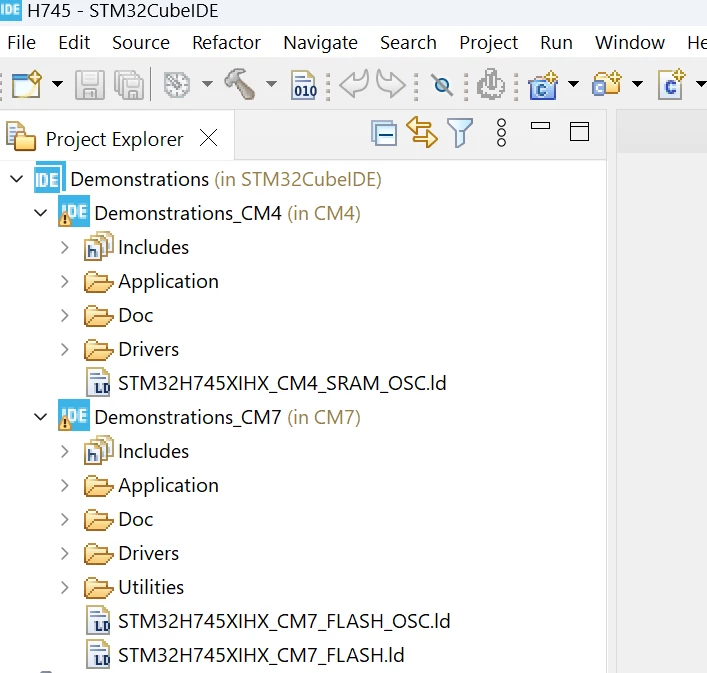Expand Application folder under Demonstrations_CM4

tap(64, 281)
